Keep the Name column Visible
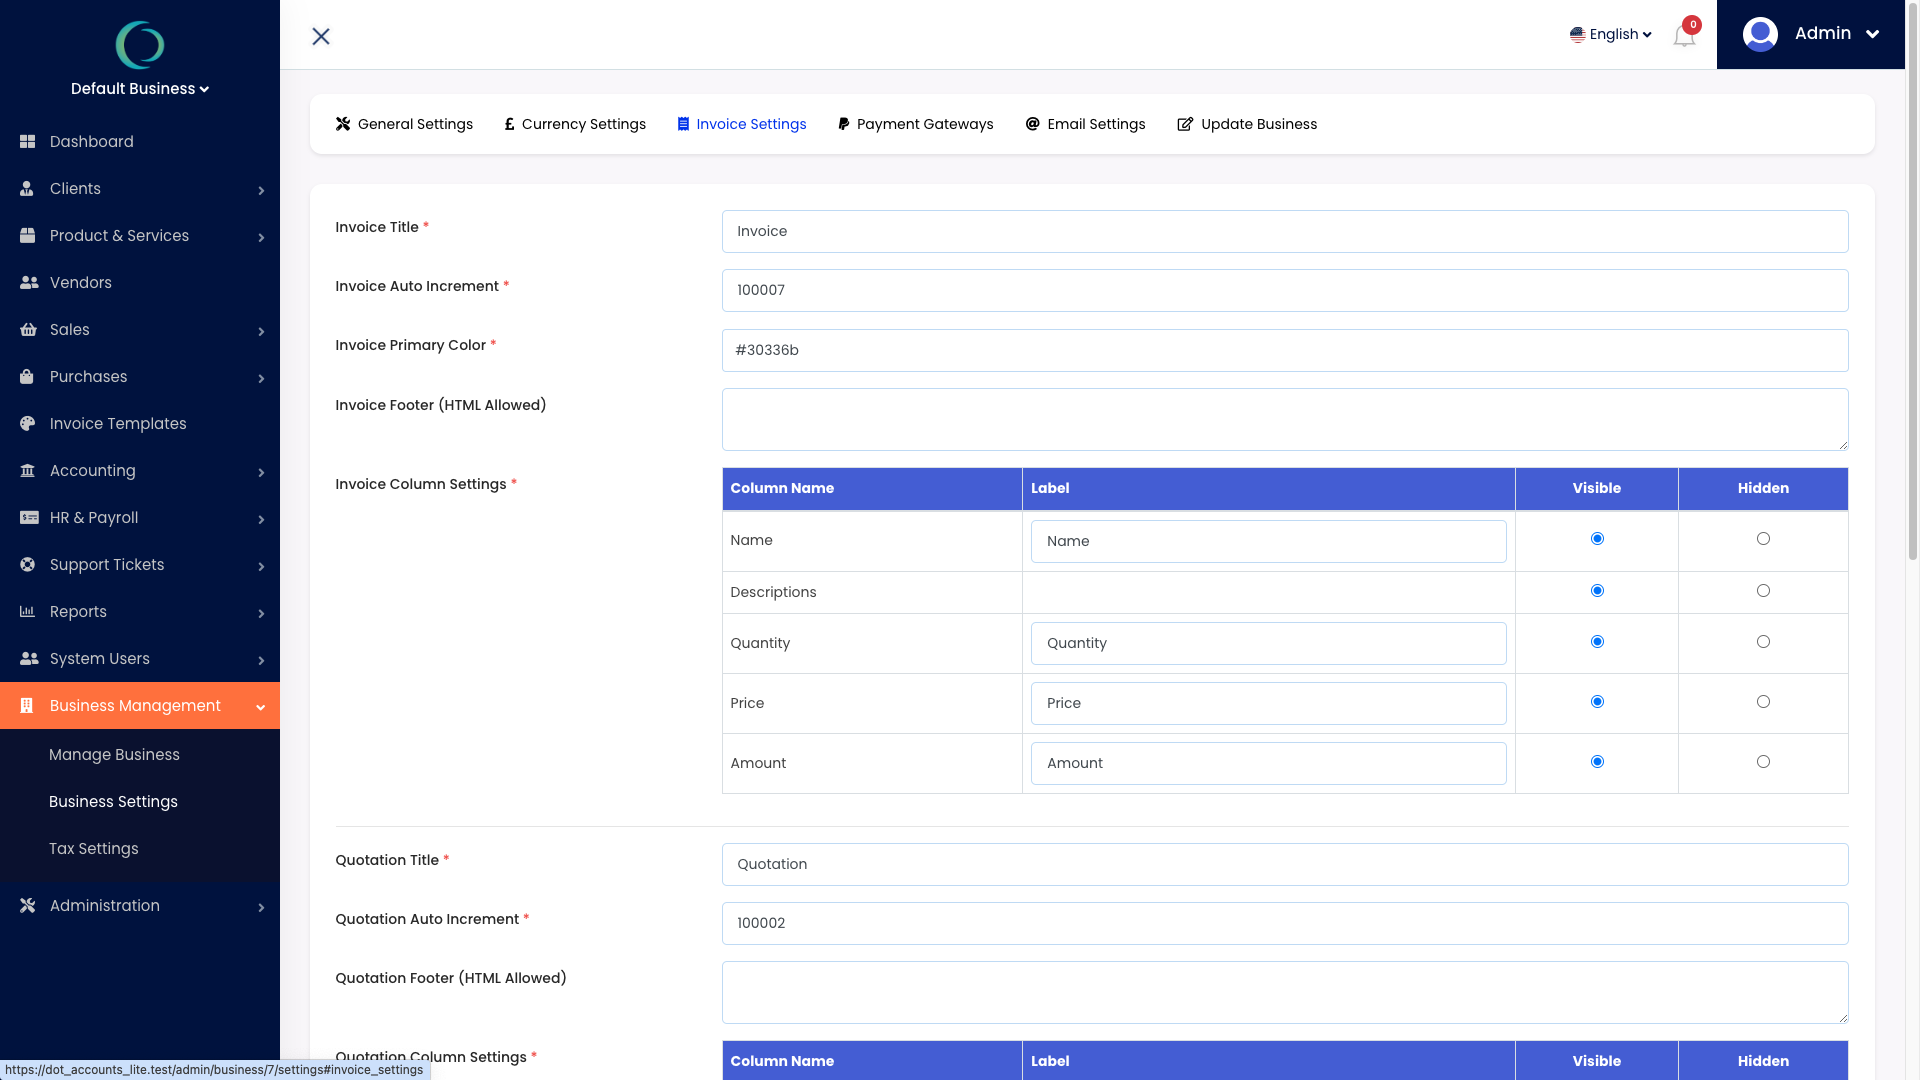This screenshot has height=1080, width=1920. click(x=1597, y=538)
